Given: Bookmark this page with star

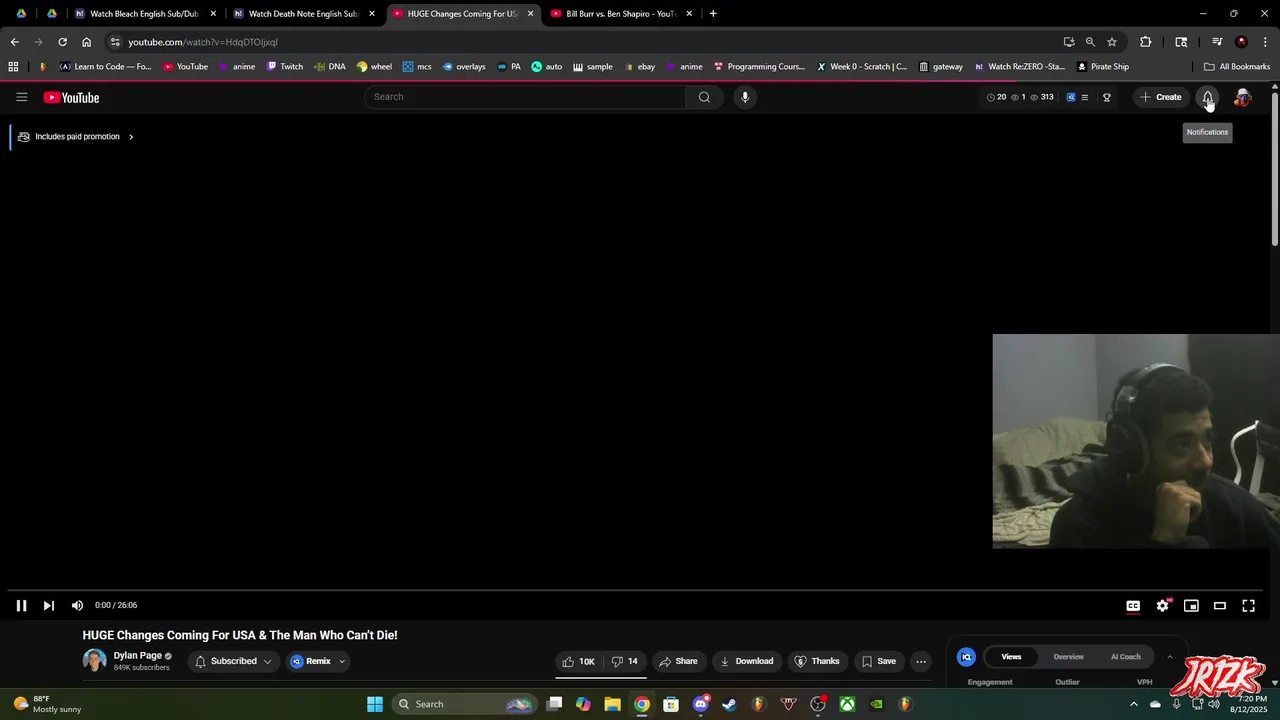Looking at the screenshot, I should click(1111, 42).
